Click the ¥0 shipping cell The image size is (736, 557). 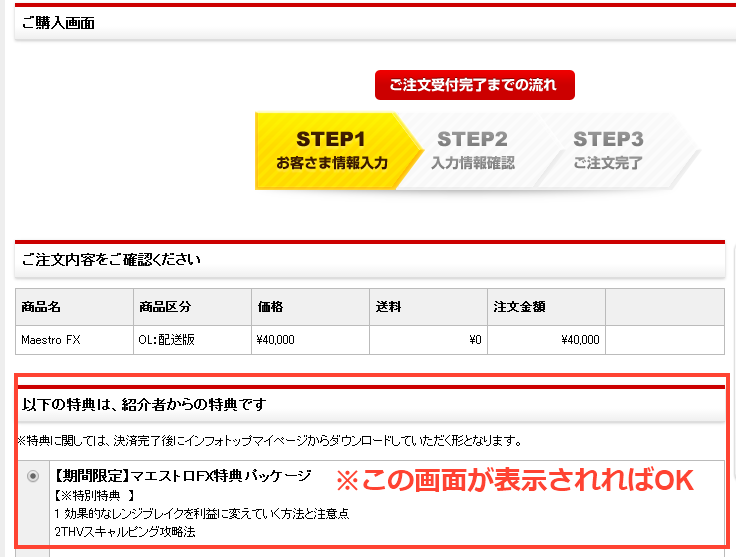pos(428,340)
